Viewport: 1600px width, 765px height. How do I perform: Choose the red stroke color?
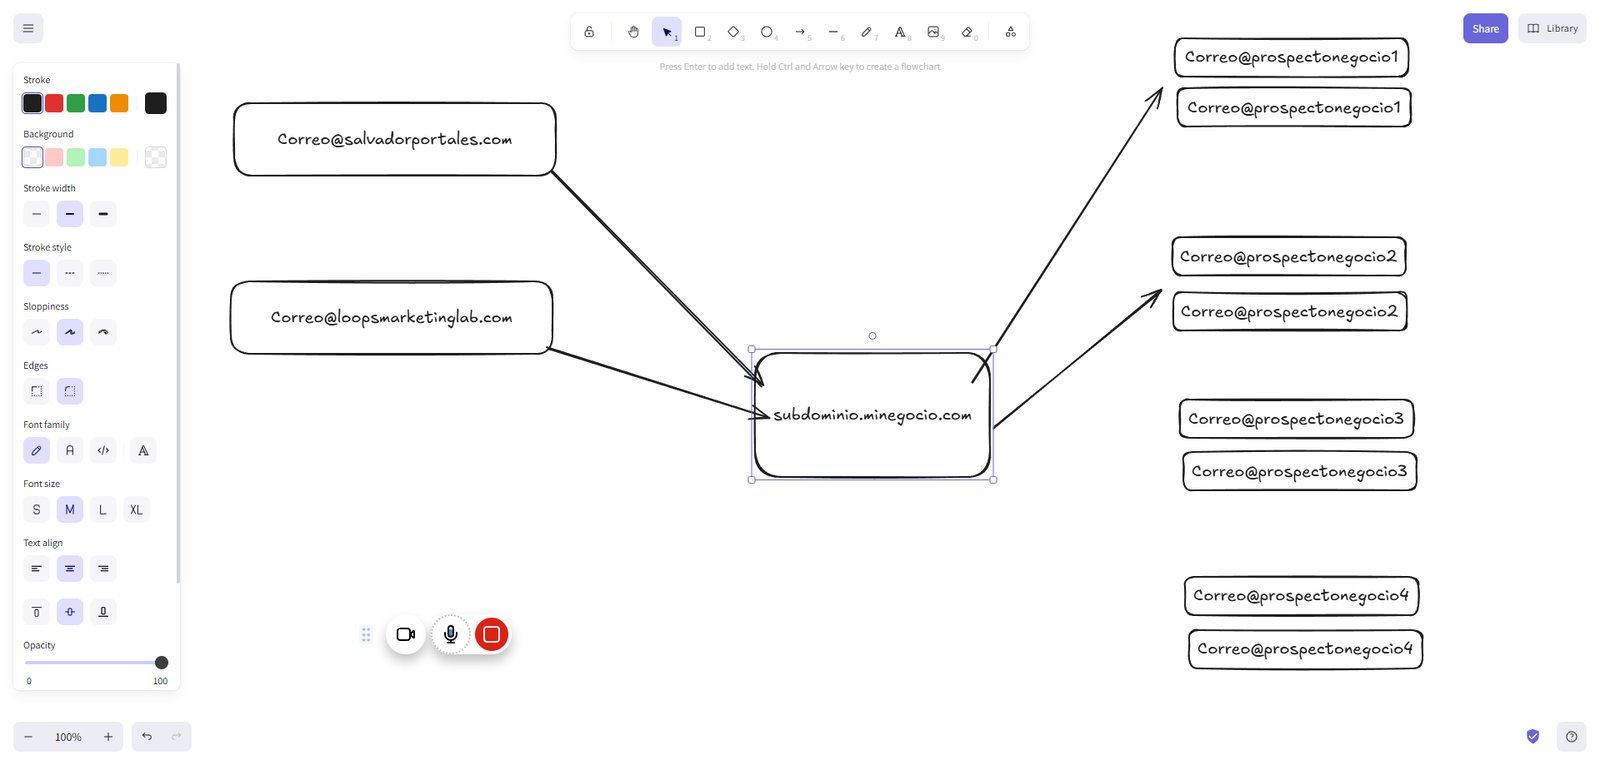[54, 103]
